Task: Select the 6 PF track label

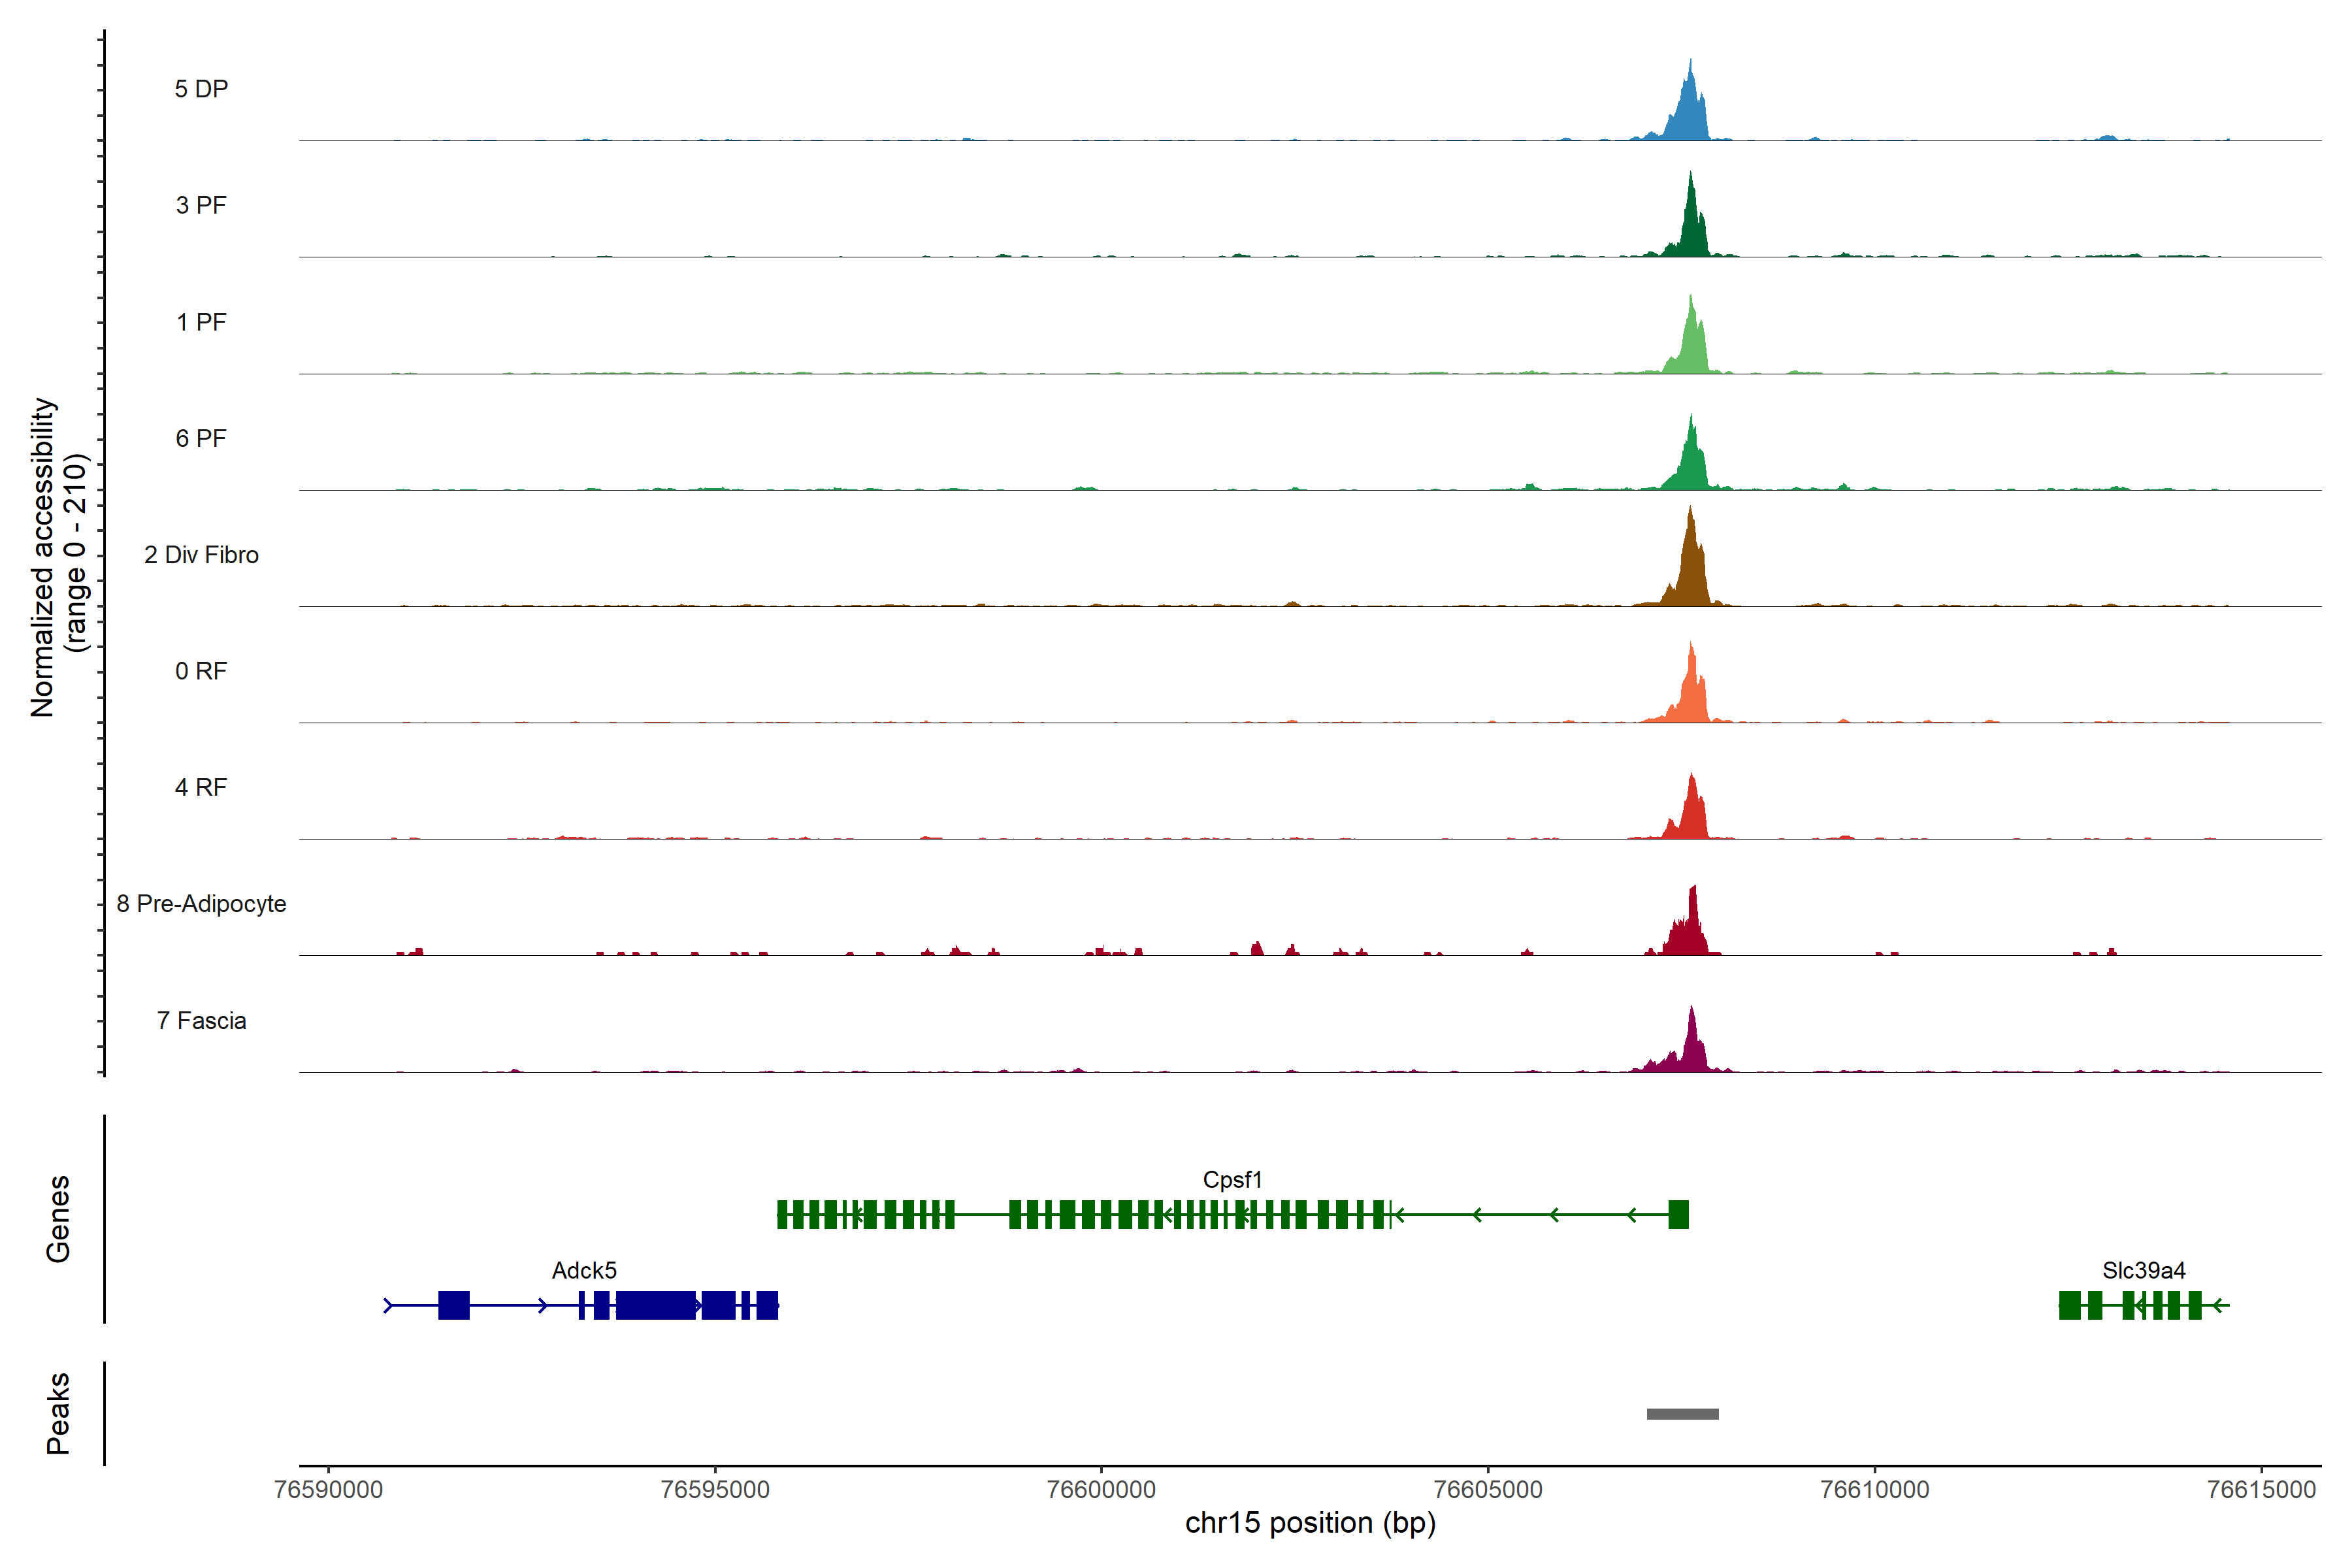Action: tap(201, 438)
